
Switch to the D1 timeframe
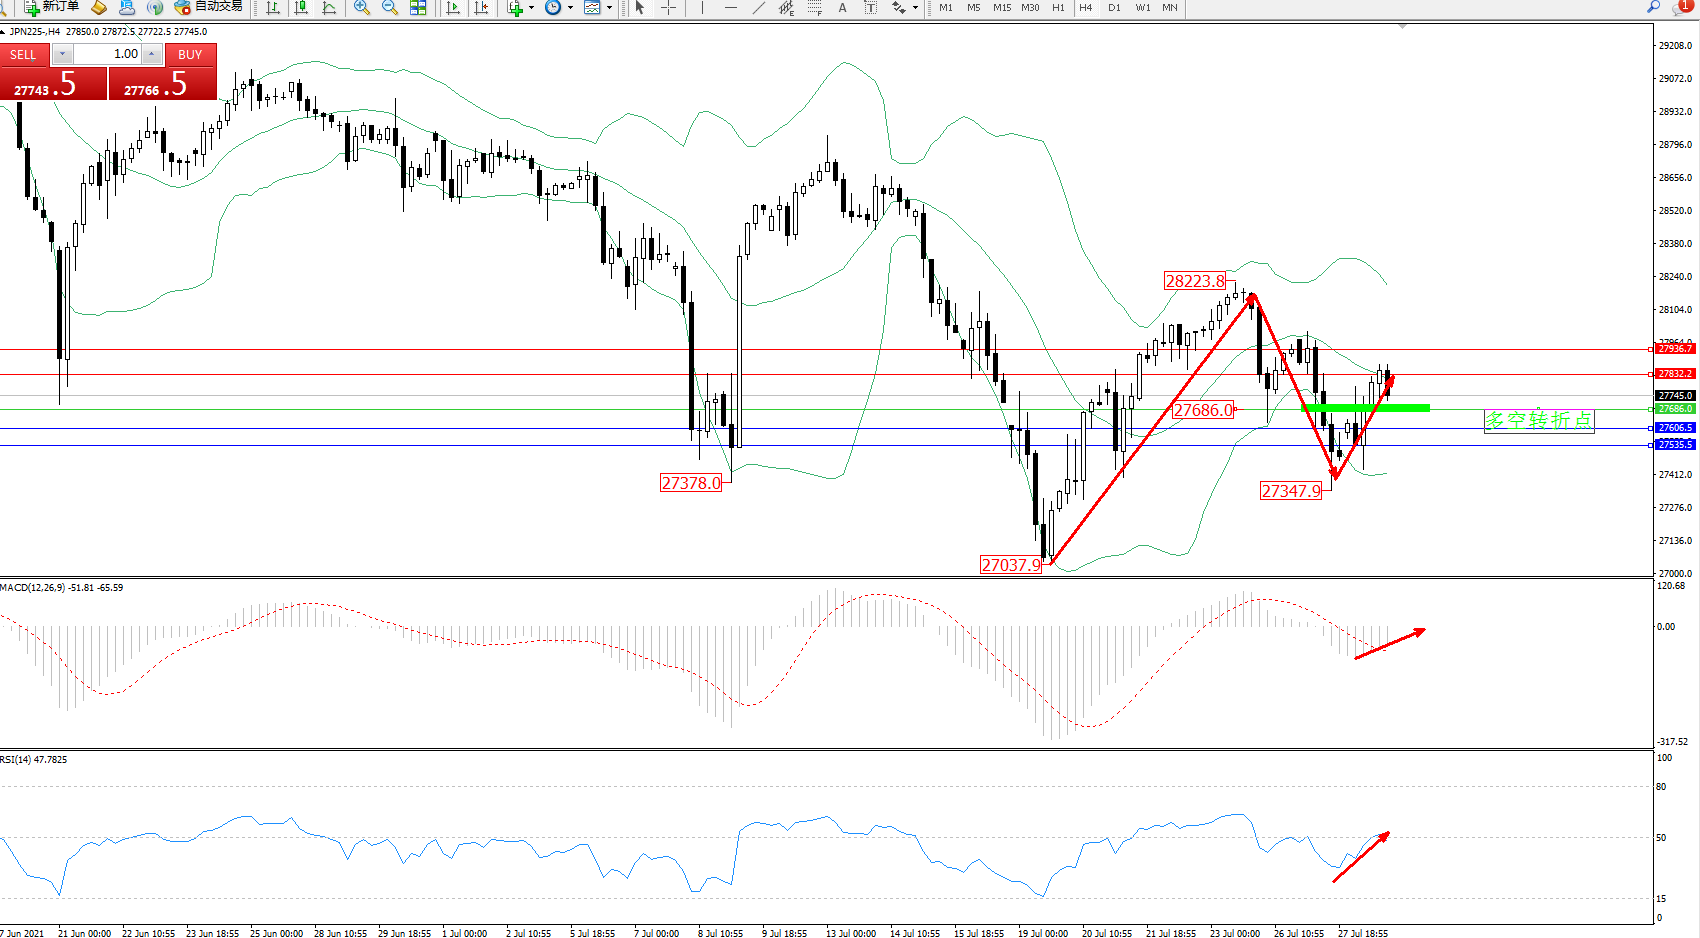1114,7
